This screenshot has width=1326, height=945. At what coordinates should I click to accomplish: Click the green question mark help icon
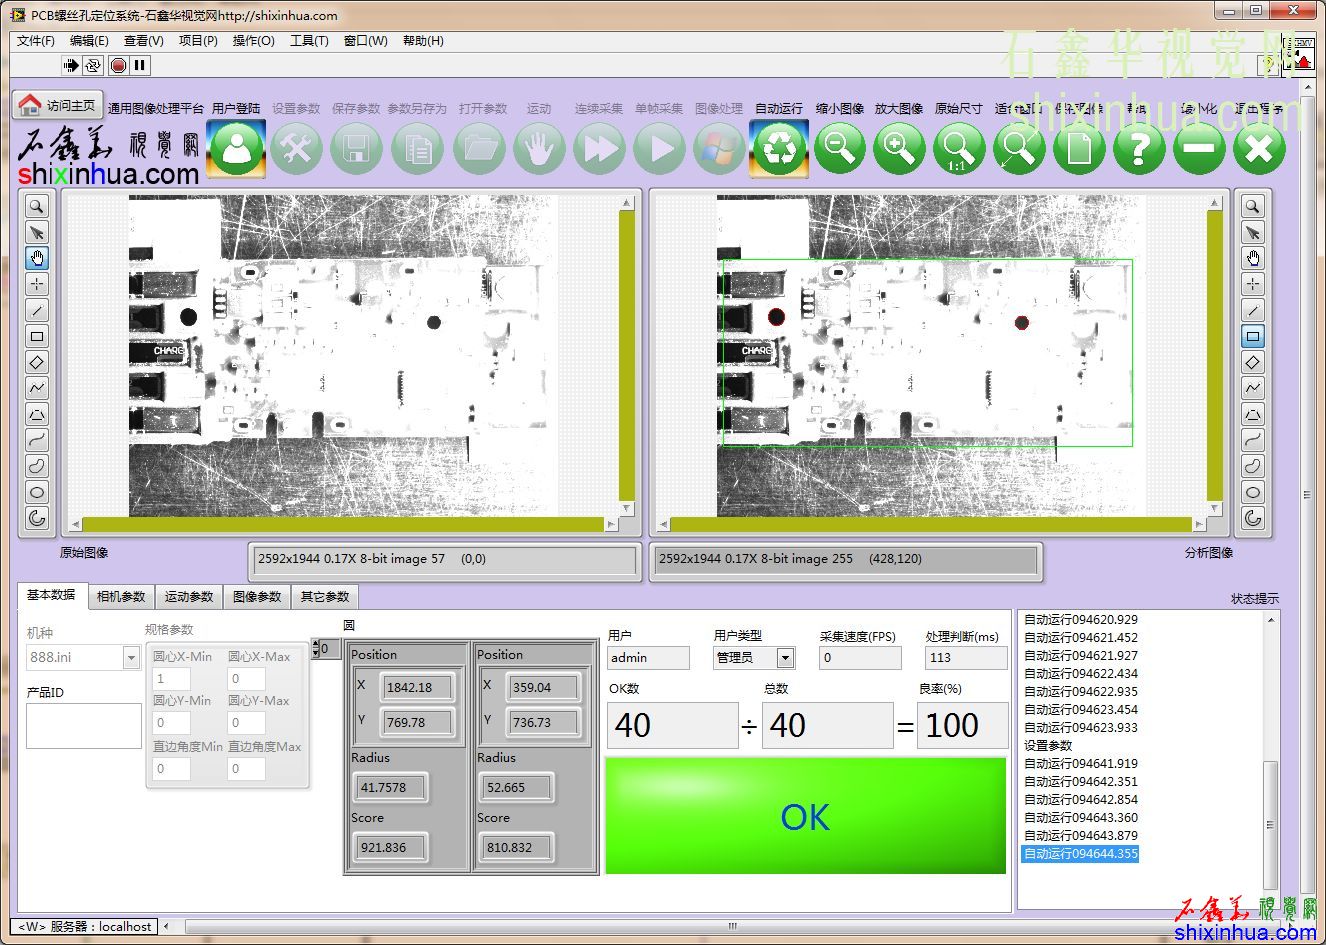(1139, 149)
